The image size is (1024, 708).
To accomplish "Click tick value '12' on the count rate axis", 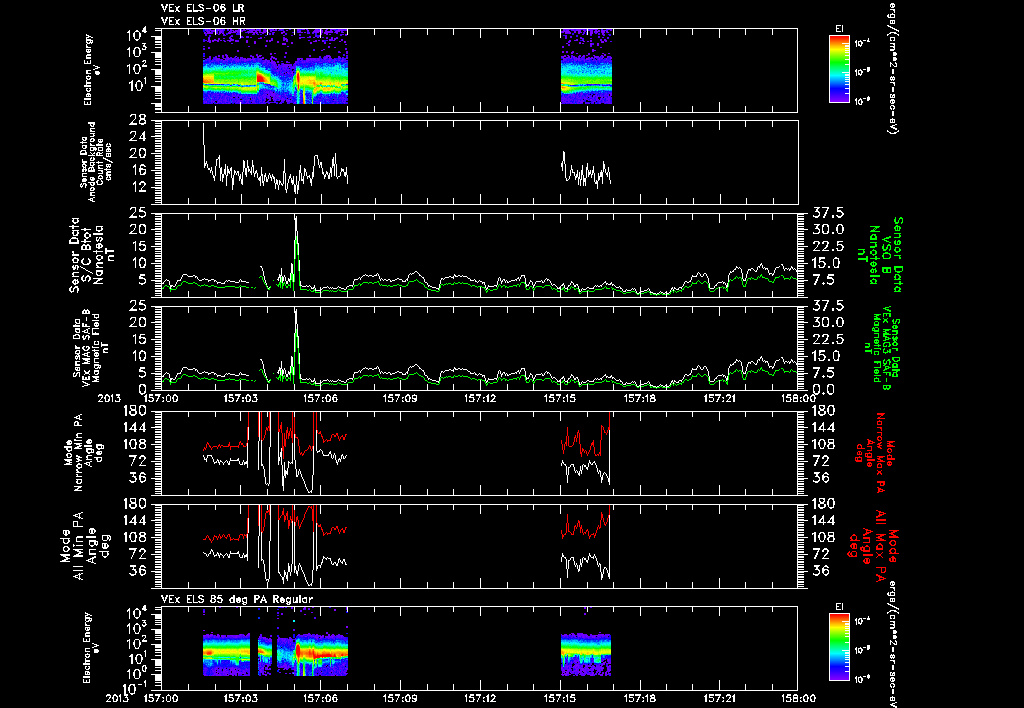I will pos(137,187).
